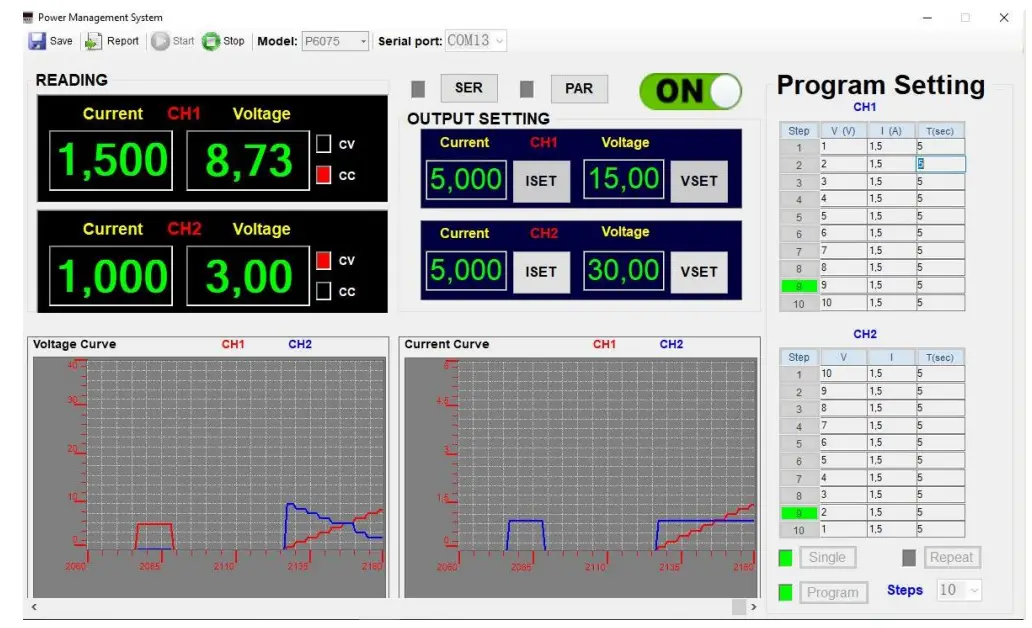The width and height of the screenshot is (1032, 628).
Task: Toggle the green ON output switch
Action: 690,92
